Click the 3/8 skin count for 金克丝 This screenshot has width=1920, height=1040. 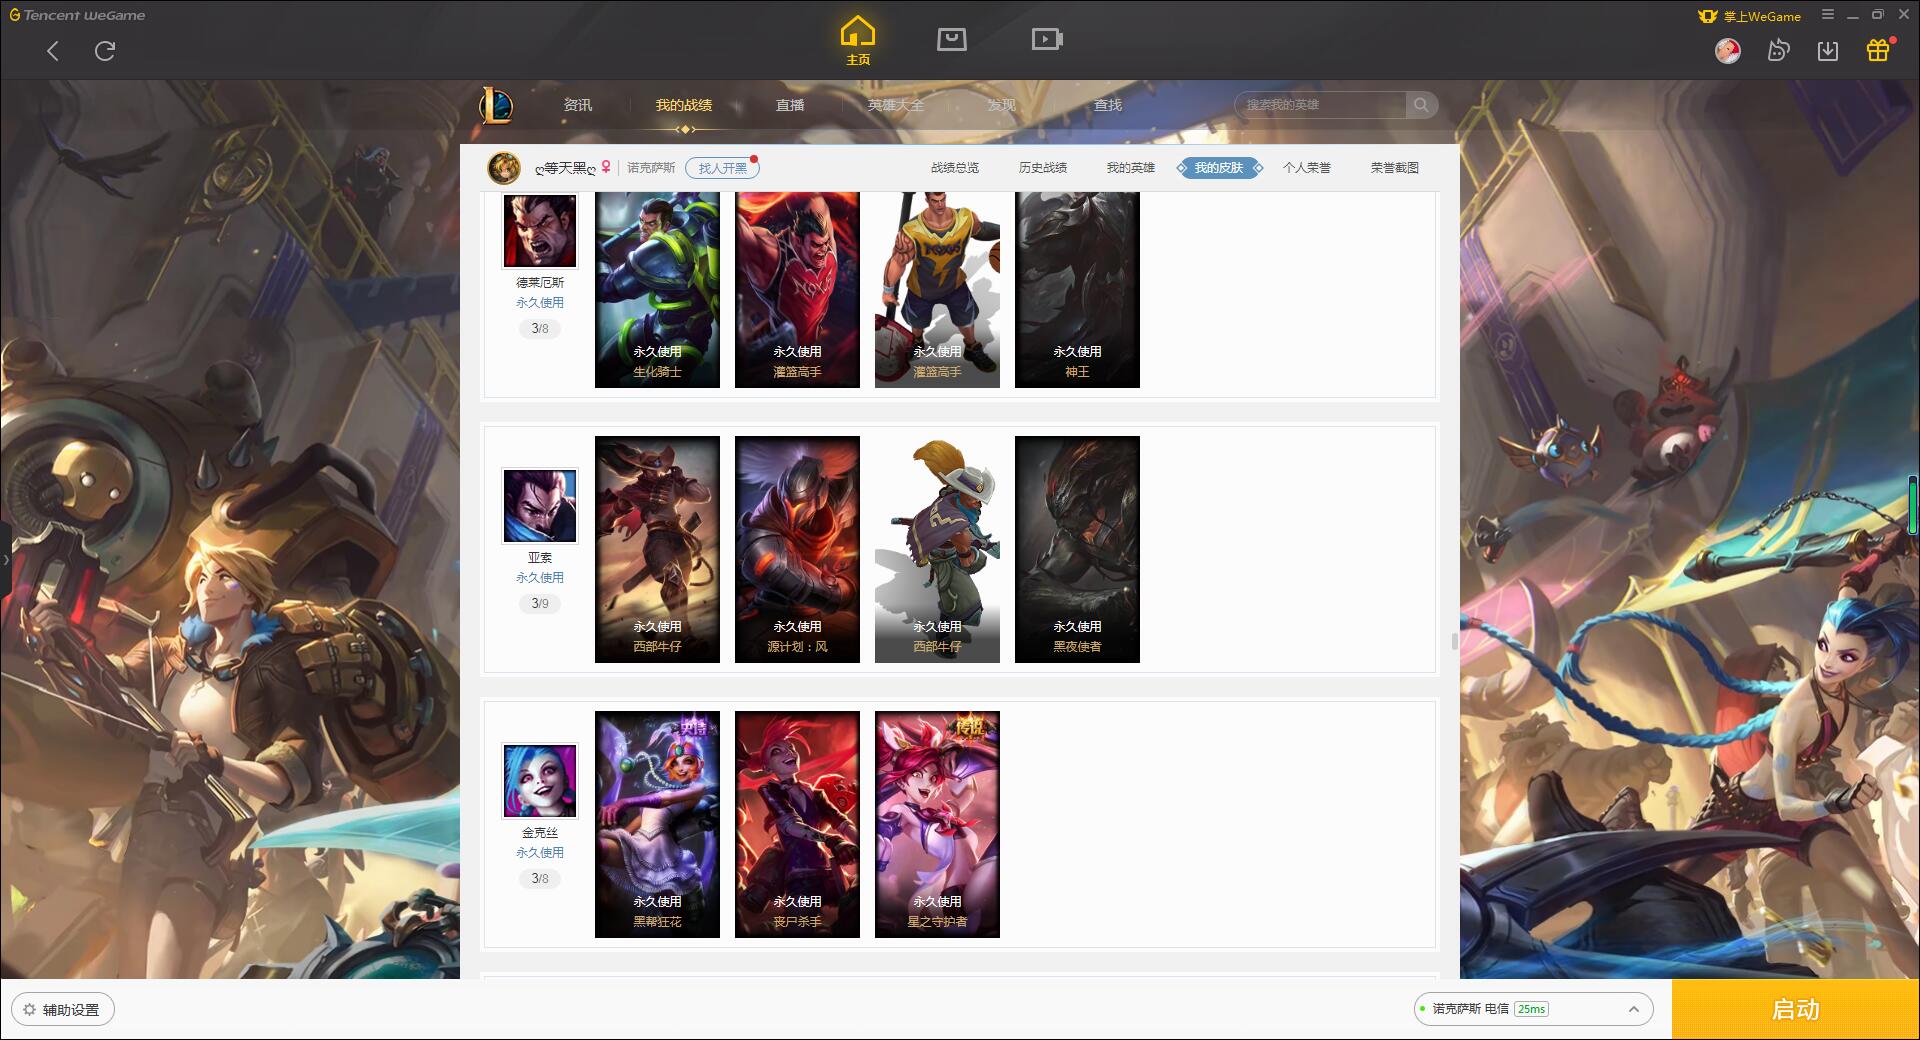(540, 879)
